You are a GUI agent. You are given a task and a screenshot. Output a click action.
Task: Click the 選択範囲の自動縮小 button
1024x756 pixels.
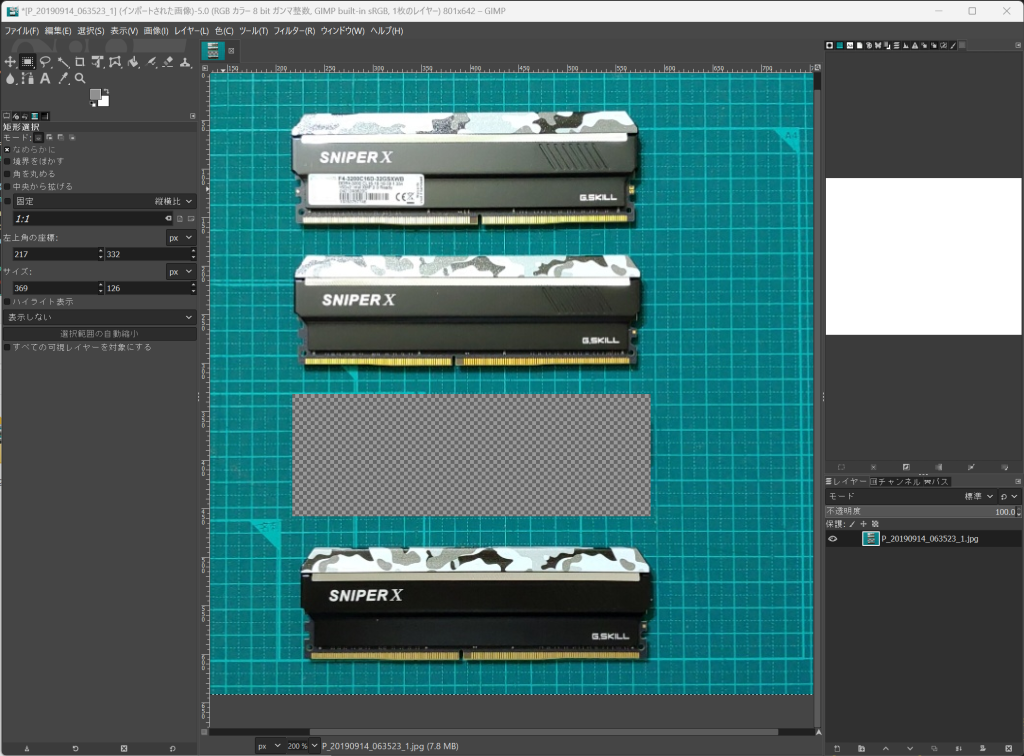[x=99, y=334]
